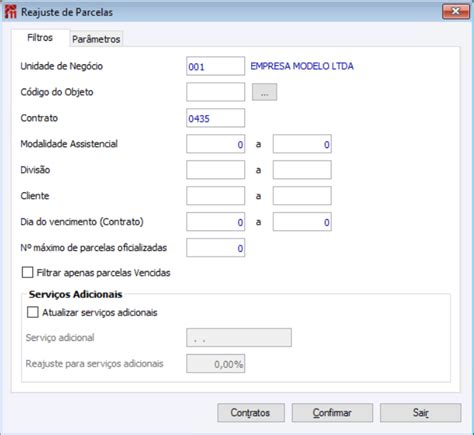Open the Código do Objeto lookup button

point(264,92)
